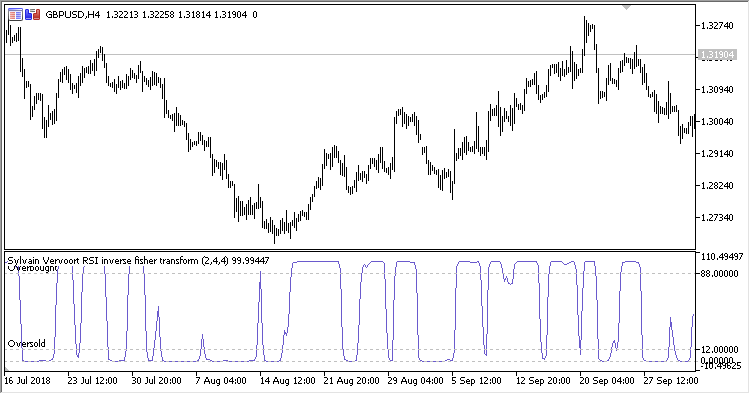Click the 14 Aug 12:00 time axis label
The width and height of the screenshot is (750, 394).
tap(287, 381)
